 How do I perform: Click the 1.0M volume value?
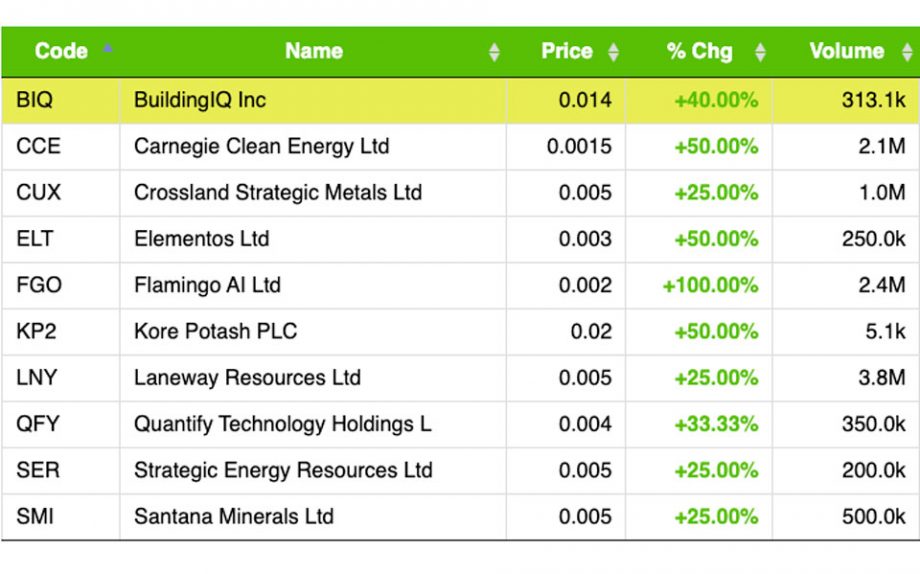tap(882, 193)
